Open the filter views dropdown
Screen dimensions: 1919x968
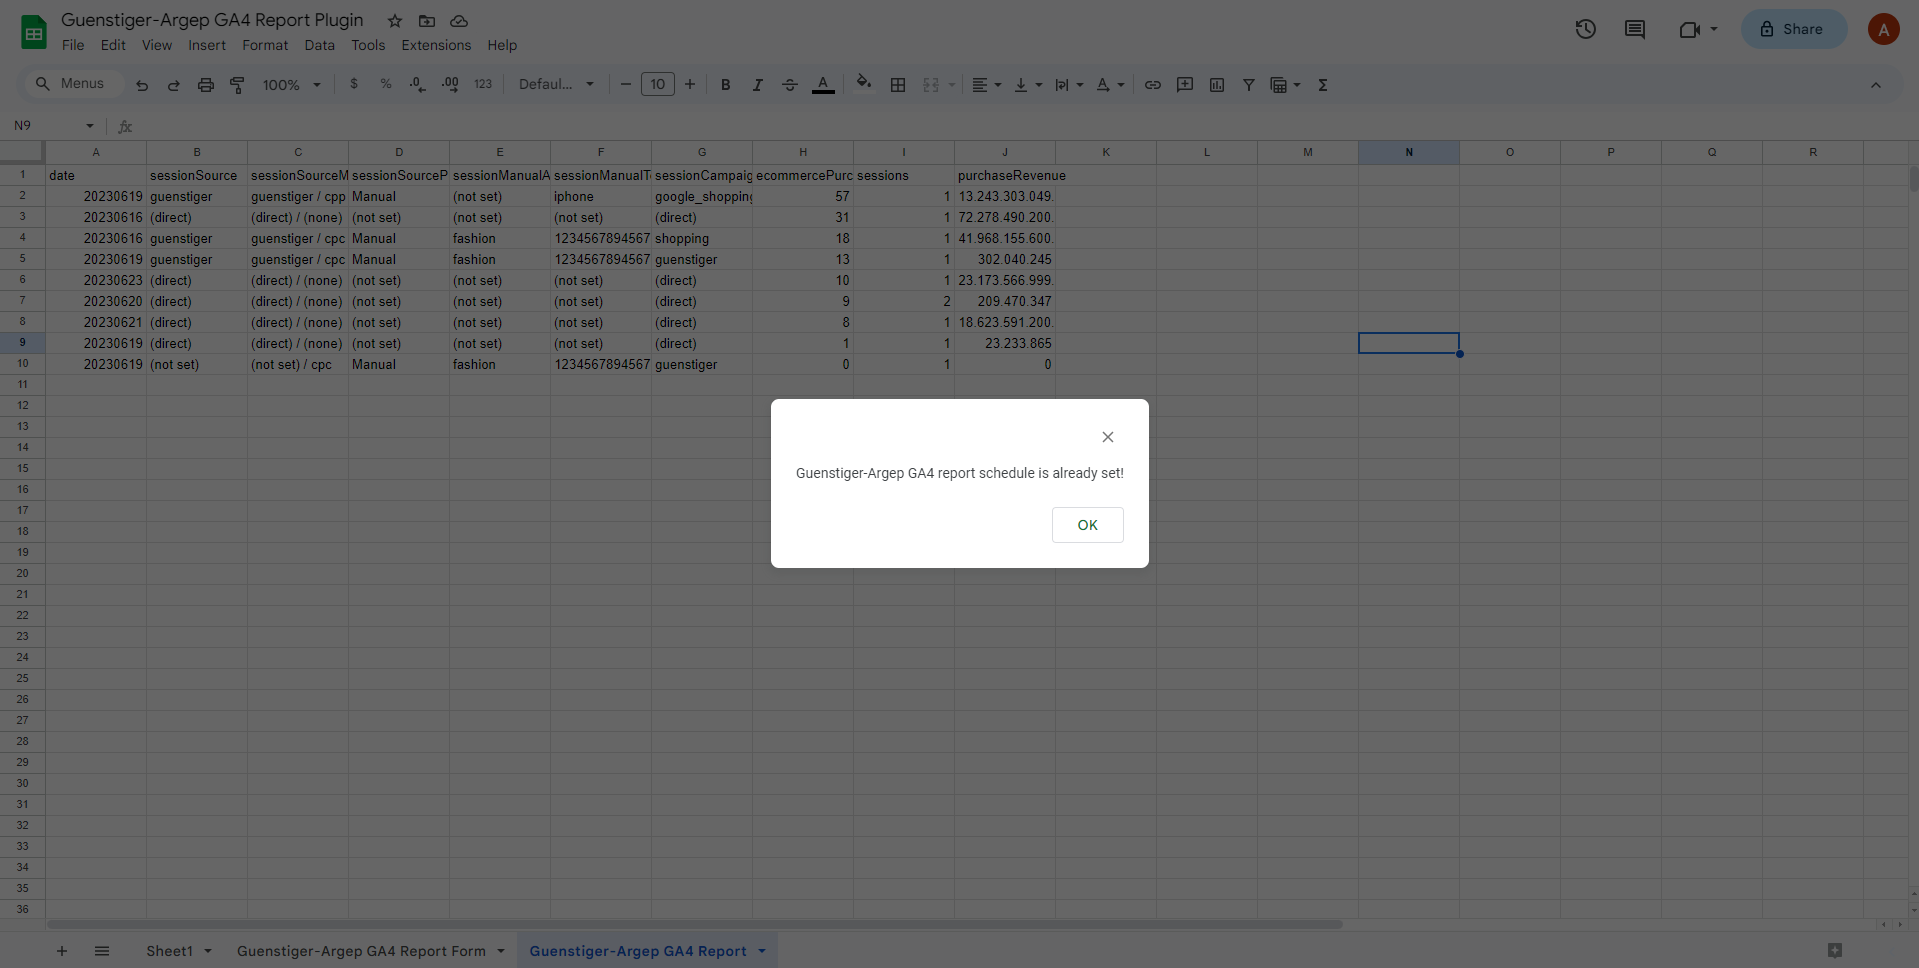[1285, 85]
